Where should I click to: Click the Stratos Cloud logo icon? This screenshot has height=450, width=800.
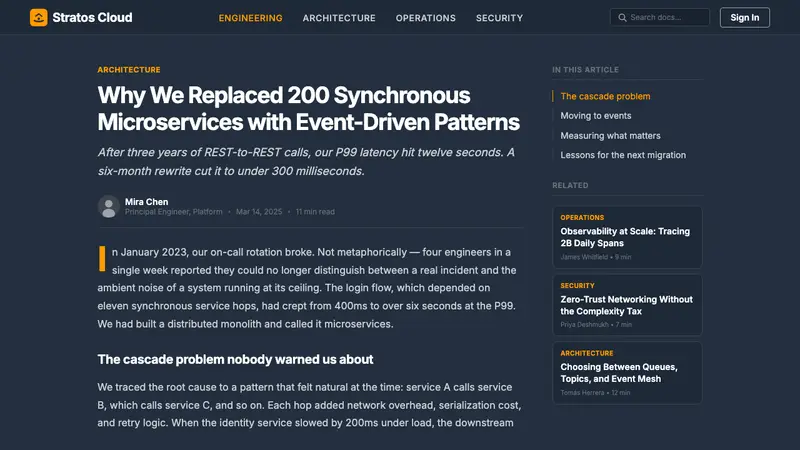pyautogui.click(x=39, y=17)
